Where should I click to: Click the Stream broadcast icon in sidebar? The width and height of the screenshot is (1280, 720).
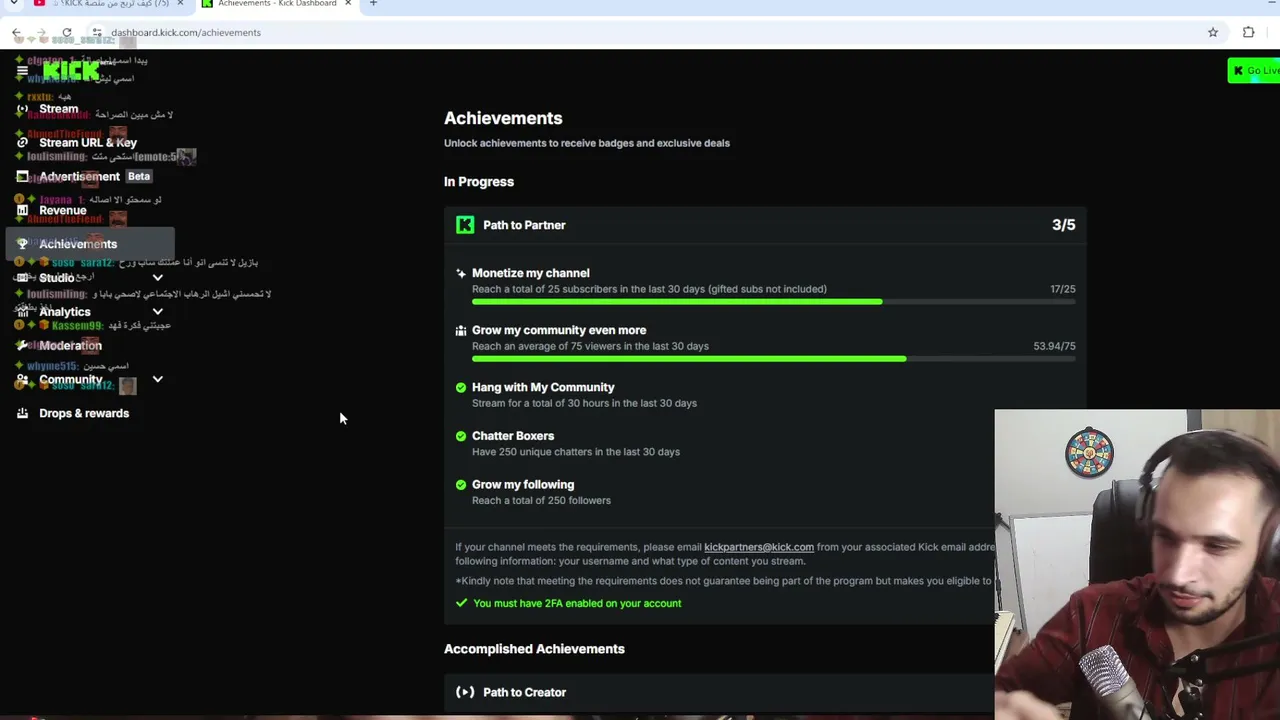point(22,109)
